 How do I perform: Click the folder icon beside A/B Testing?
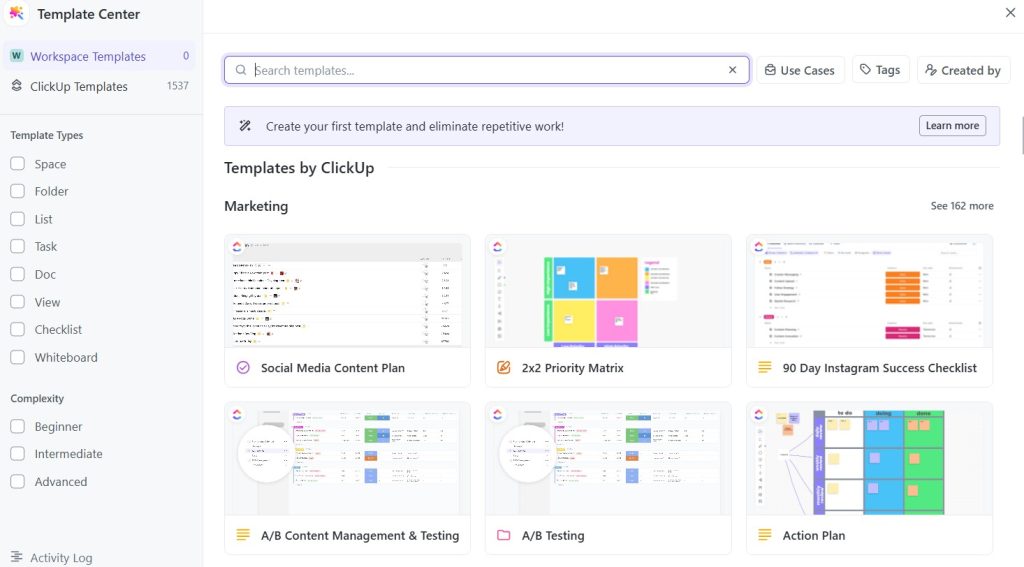504,536
